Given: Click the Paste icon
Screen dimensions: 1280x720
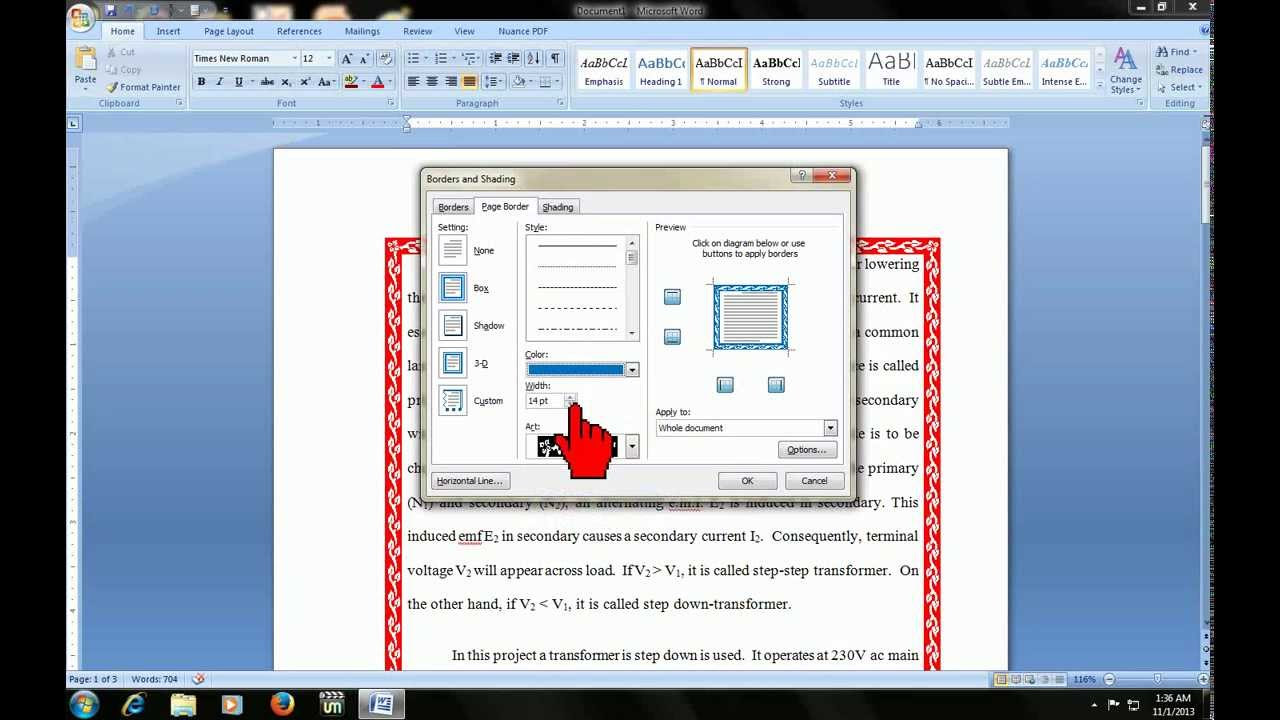Looking at the screenshot, I should [86, 66].
